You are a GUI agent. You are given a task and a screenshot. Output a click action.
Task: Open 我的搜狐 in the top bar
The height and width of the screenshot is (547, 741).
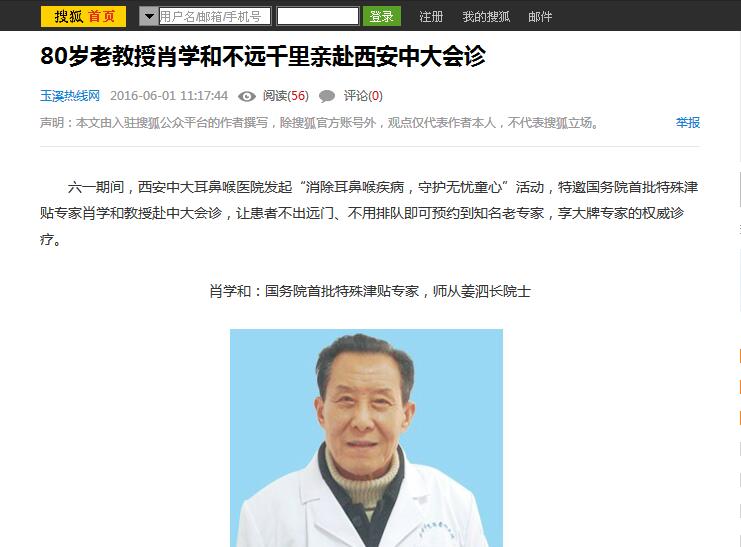pyautogui.click(x=486, y=17)
